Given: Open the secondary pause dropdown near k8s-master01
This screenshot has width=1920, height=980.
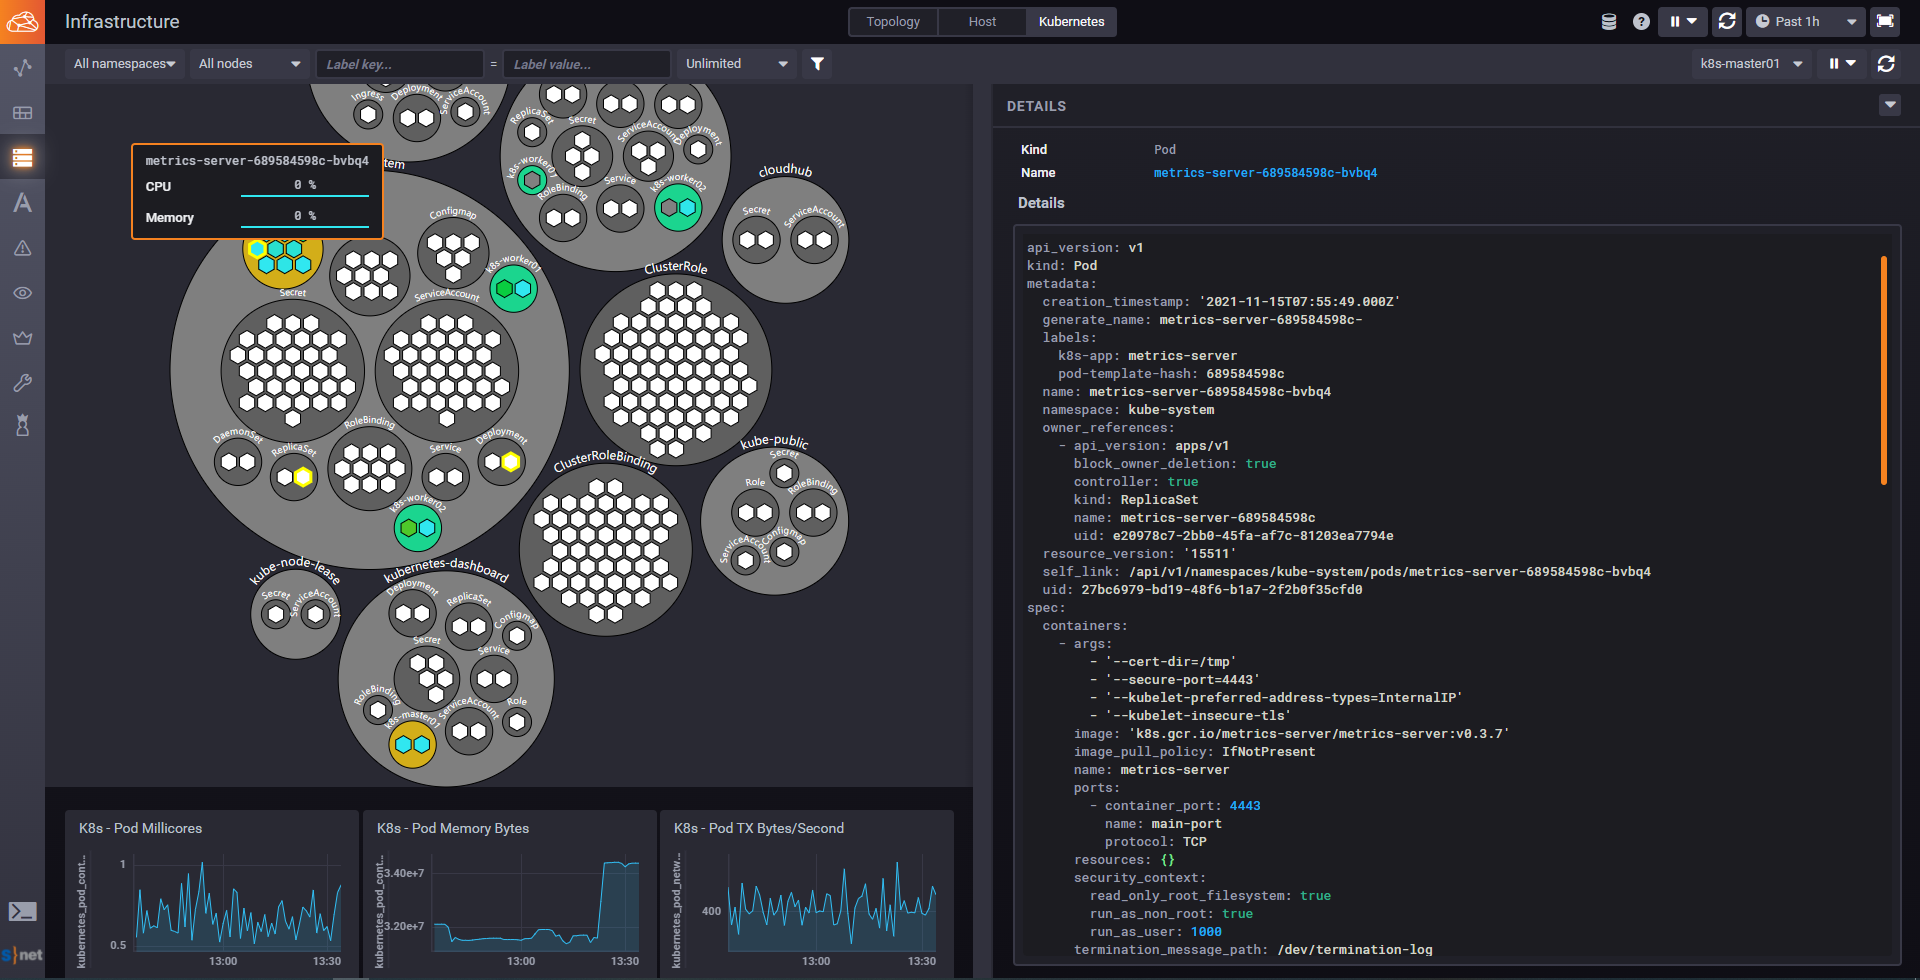Looking at the screenshot, I should (x=1842, y=64).
